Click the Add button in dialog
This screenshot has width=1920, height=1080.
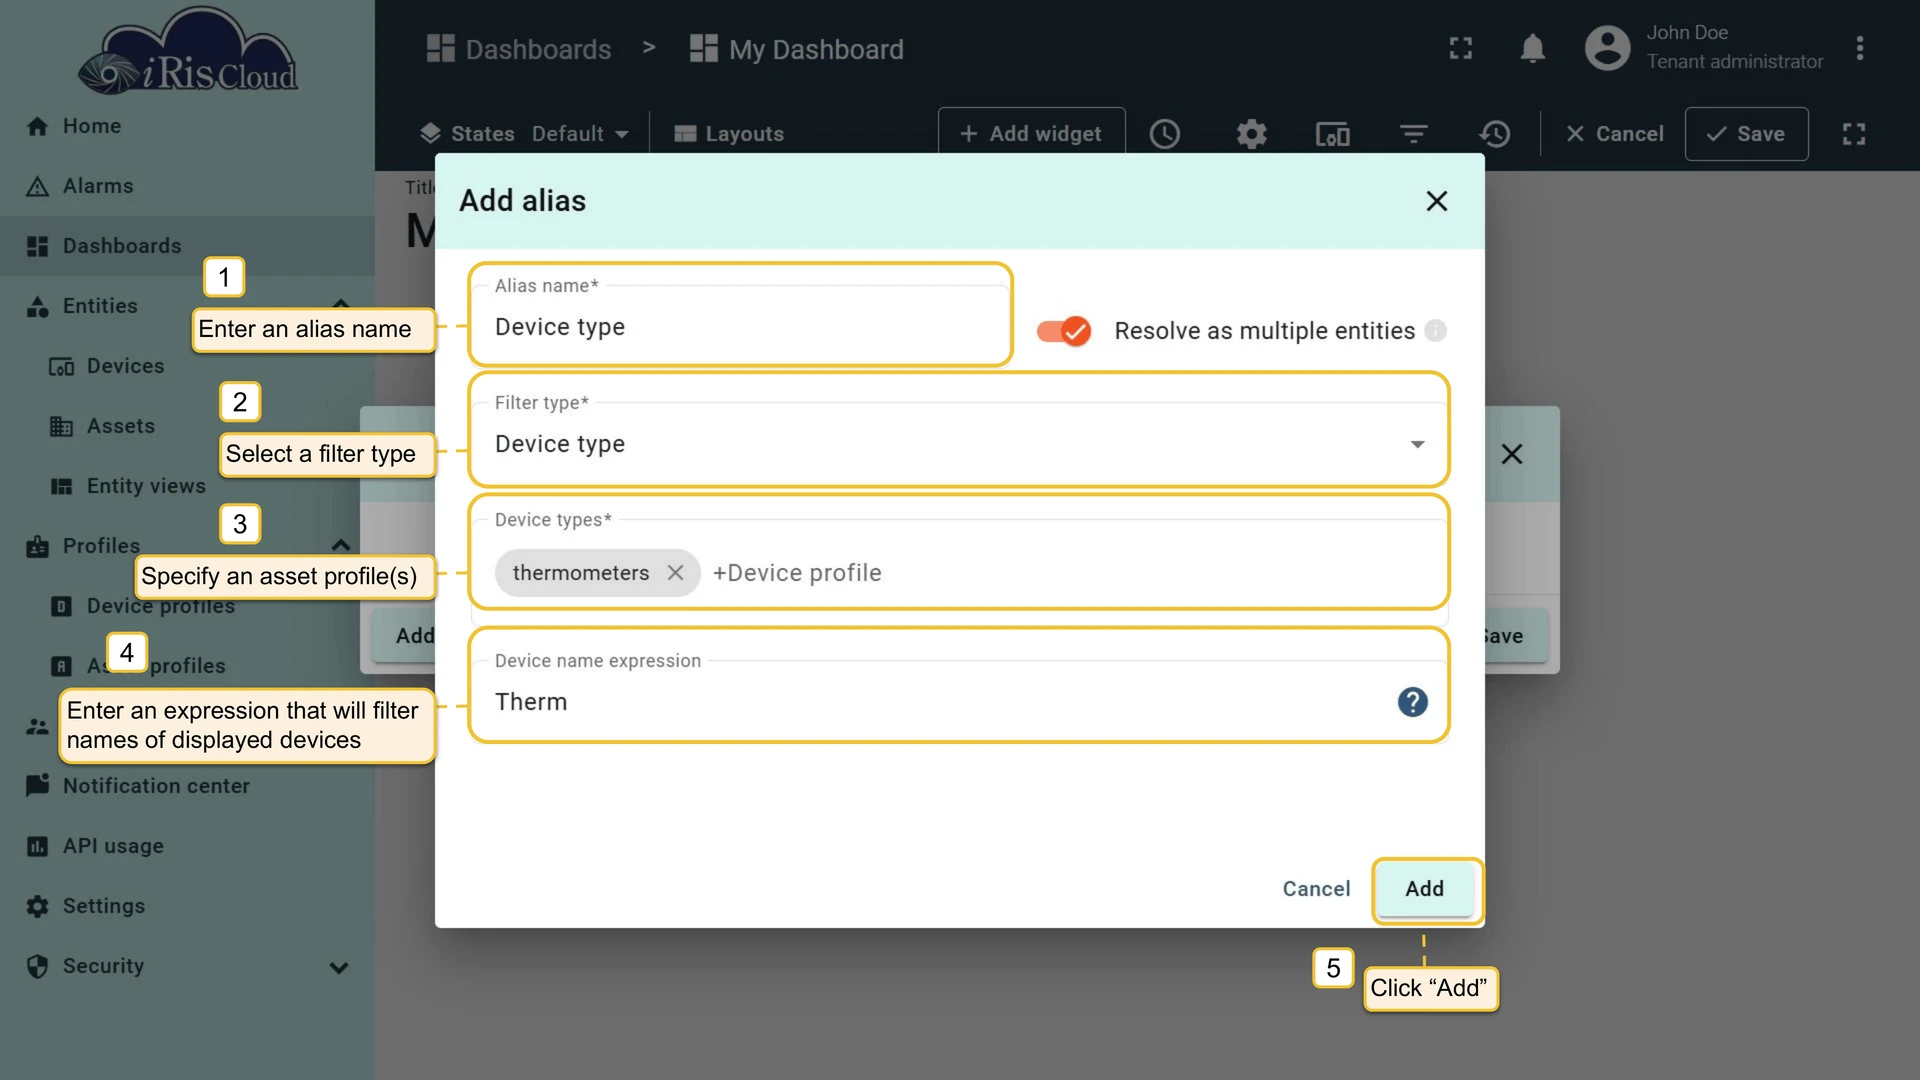click(x=1424, y=889)
